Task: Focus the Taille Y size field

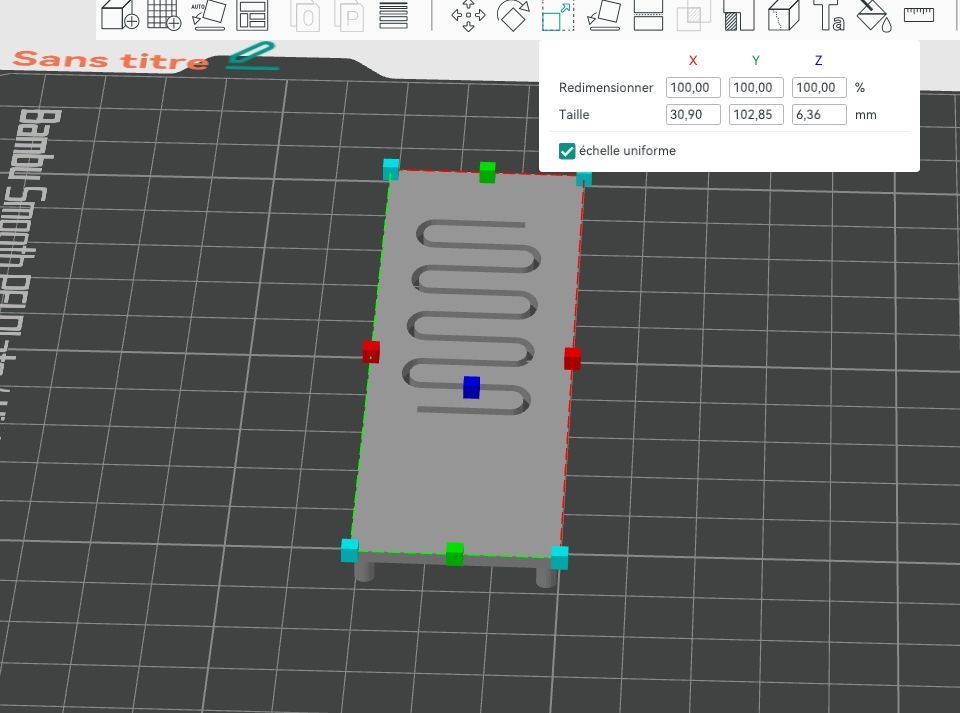Action: pos(756,115)
